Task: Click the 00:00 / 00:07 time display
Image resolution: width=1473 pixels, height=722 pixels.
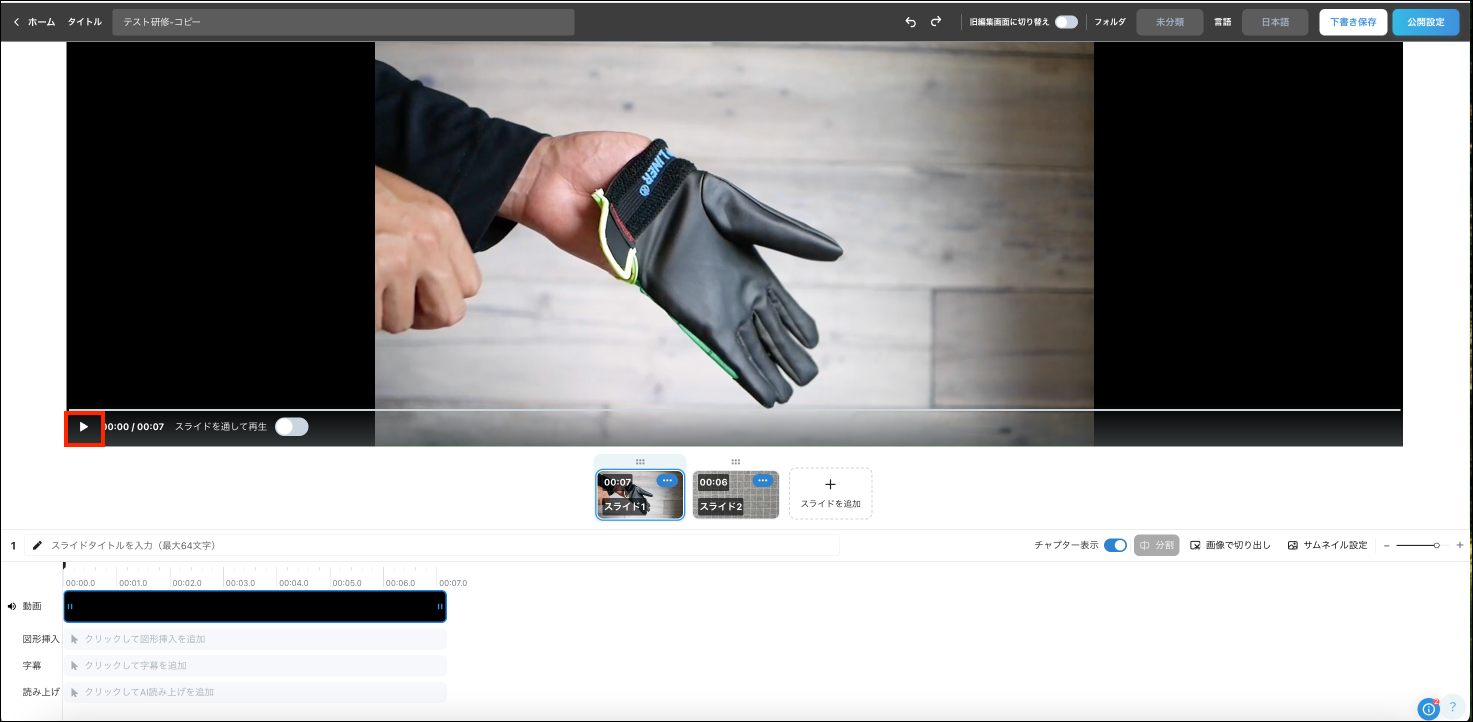Action: coord(134,427)
